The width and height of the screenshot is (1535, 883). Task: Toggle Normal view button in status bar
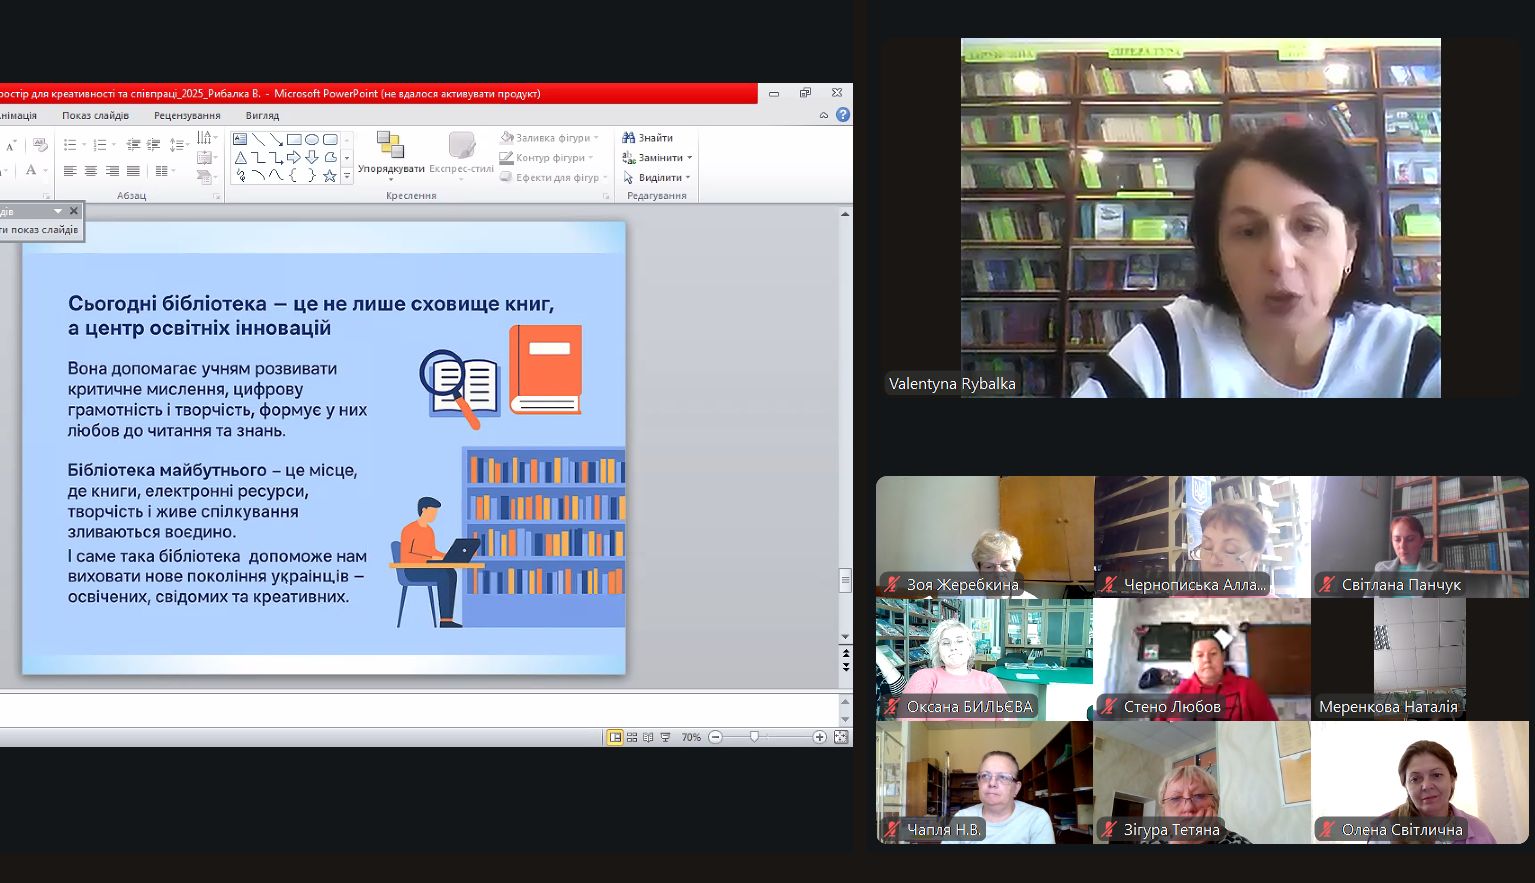(615, 737)
